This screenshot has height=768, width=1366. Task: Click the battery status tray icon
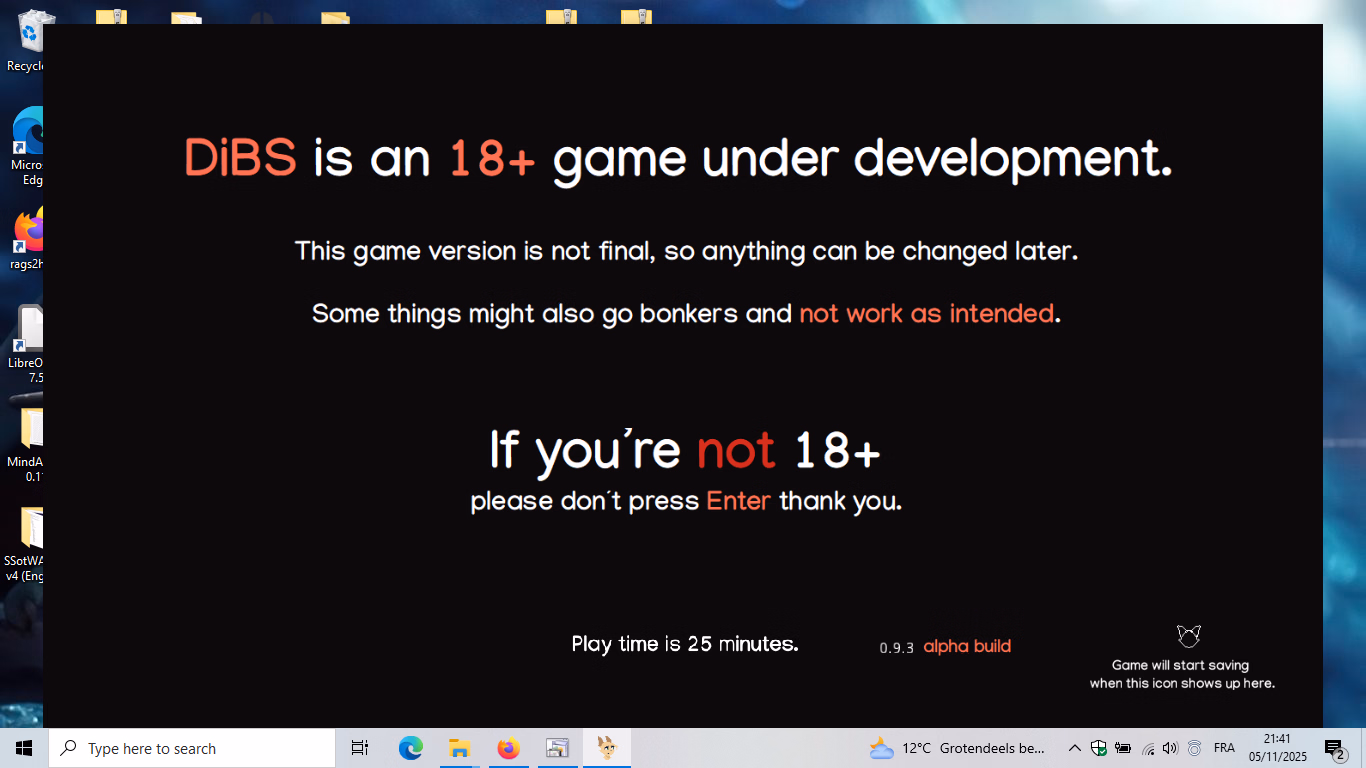(1122, 748)
